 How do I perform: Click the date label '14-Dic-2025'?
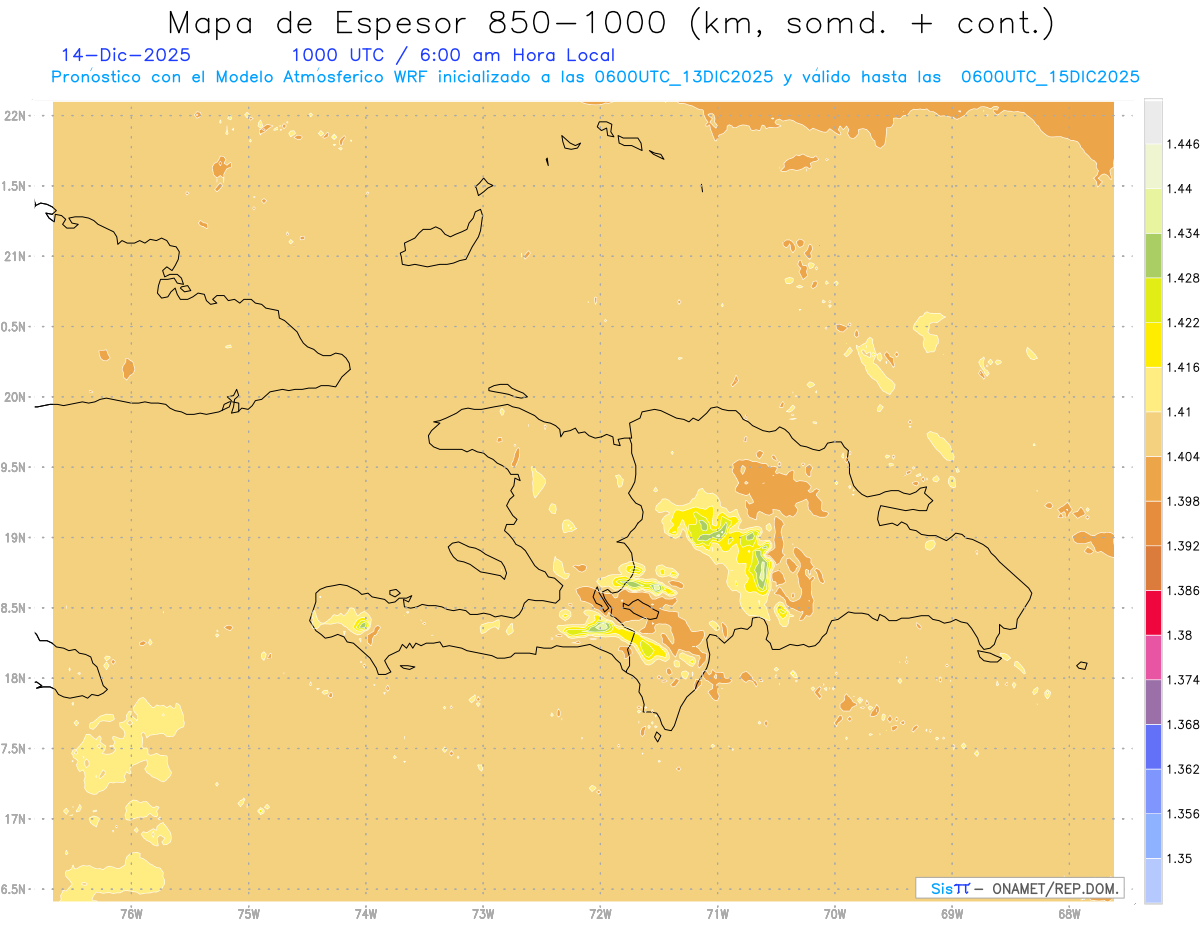126,55
